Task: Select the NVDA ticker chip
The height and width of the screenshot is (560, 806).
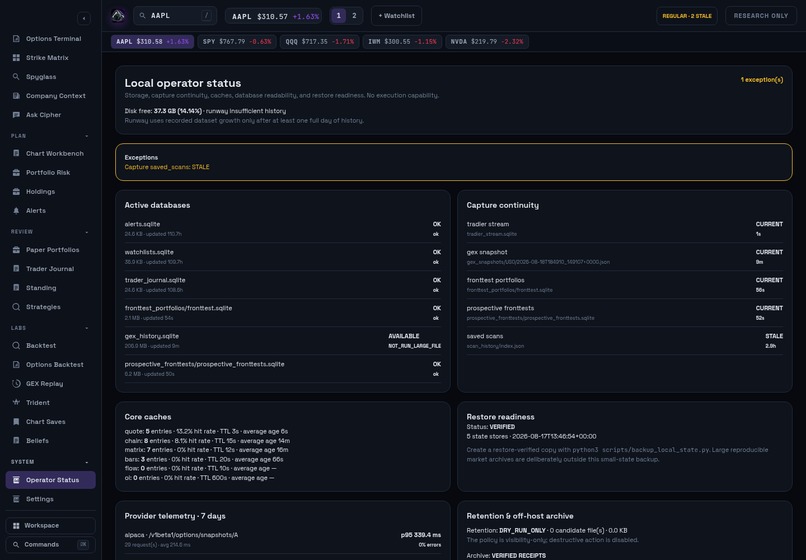Action: point(487,42)
